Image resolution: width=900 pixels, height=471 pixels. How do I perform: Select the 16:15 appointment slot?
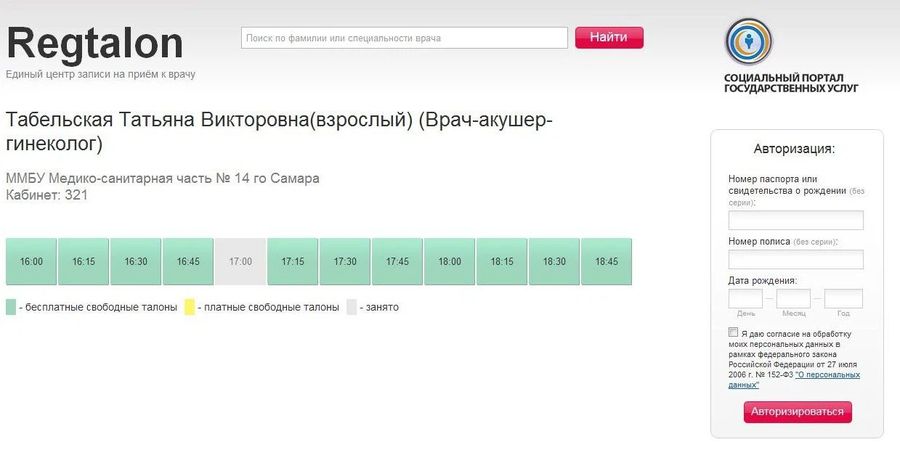pyautogui.click(x=83, y=262)
